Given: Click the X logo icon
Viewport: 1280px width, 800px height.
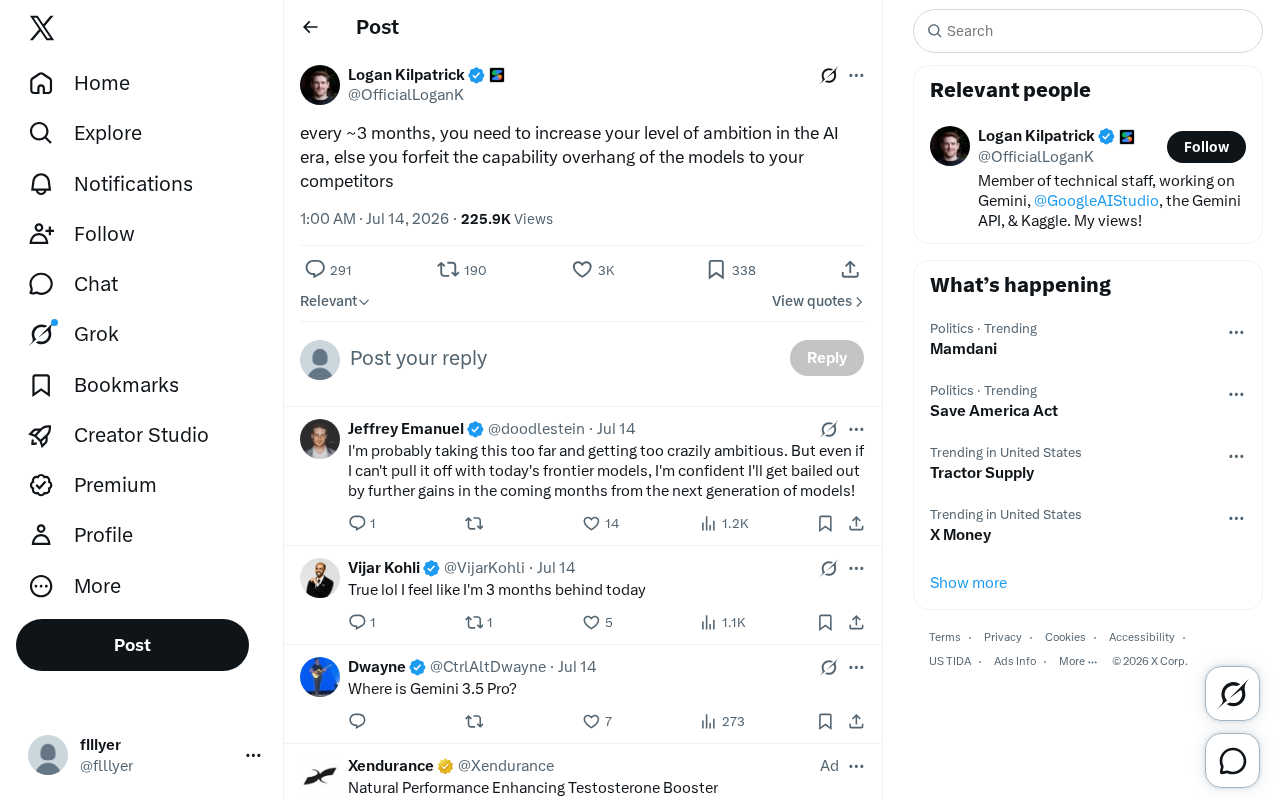Looking at the screenshot, I should 42,28.
